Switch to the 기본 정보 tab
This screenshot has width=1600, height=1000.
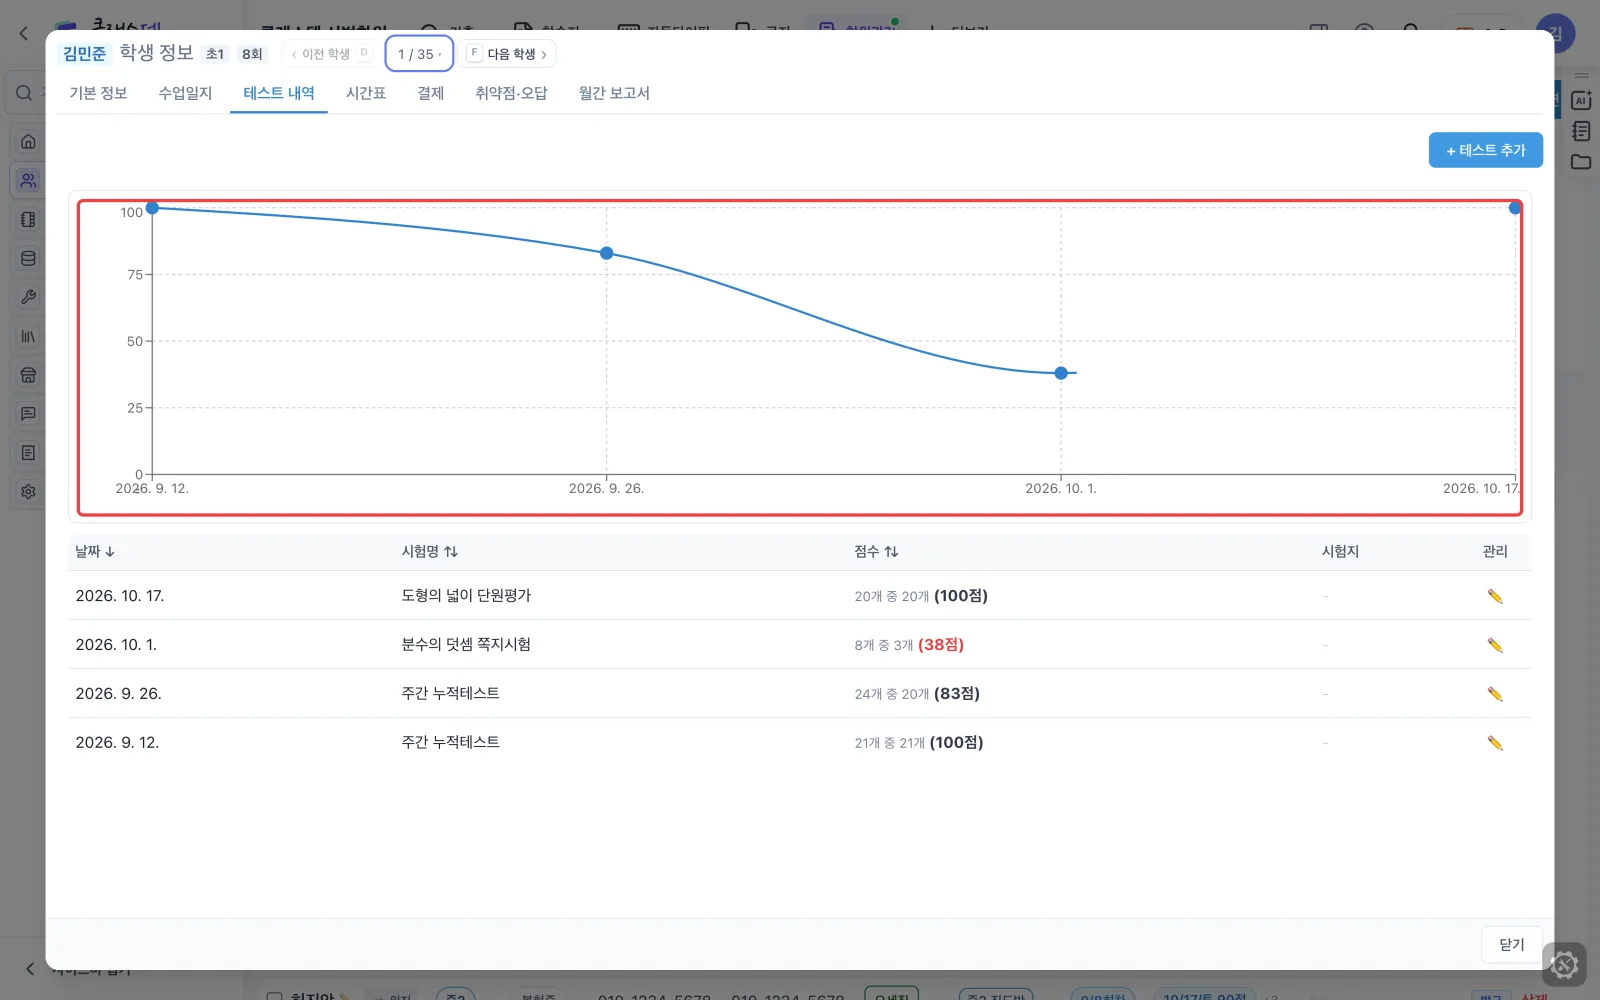(98, 93)
